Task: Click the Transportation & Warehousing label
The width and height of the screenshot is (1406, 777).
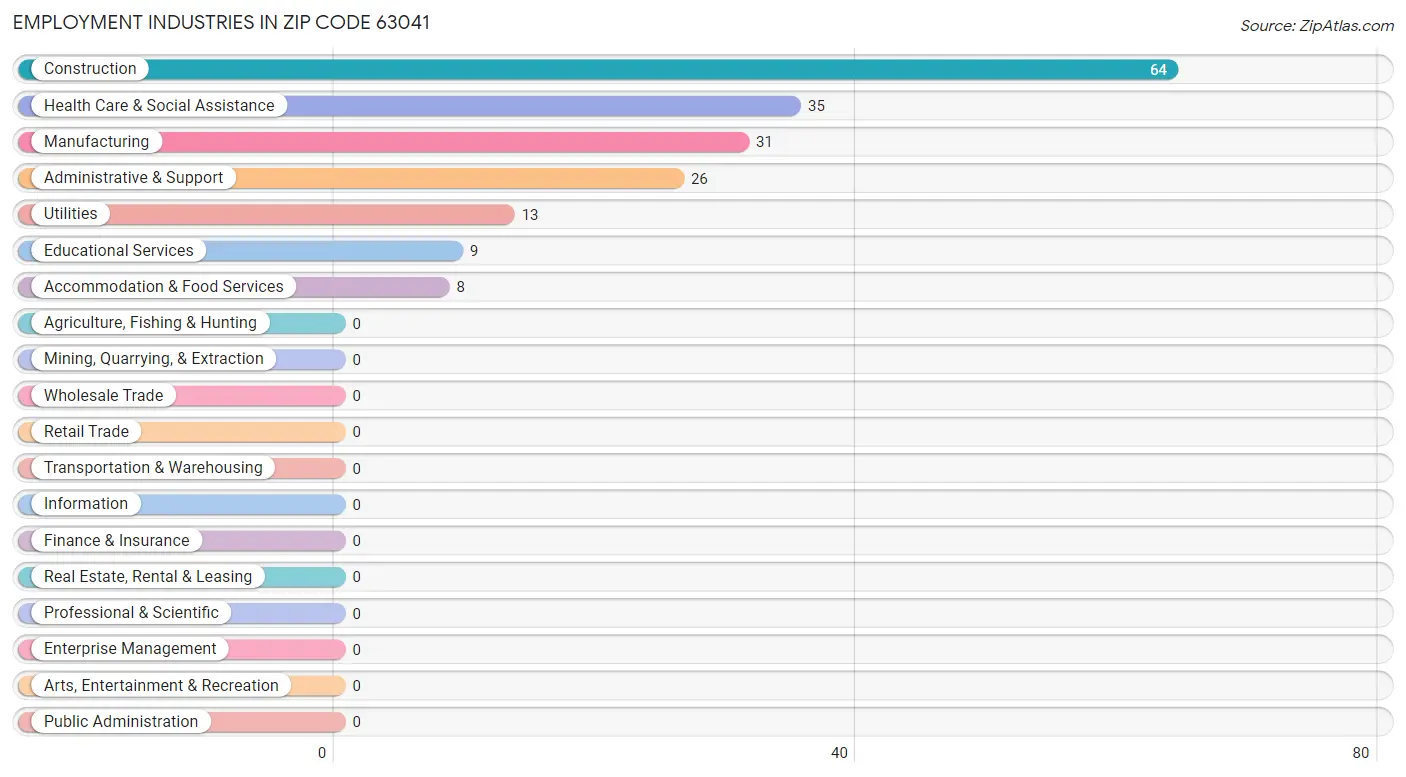Action: [153, 468]
